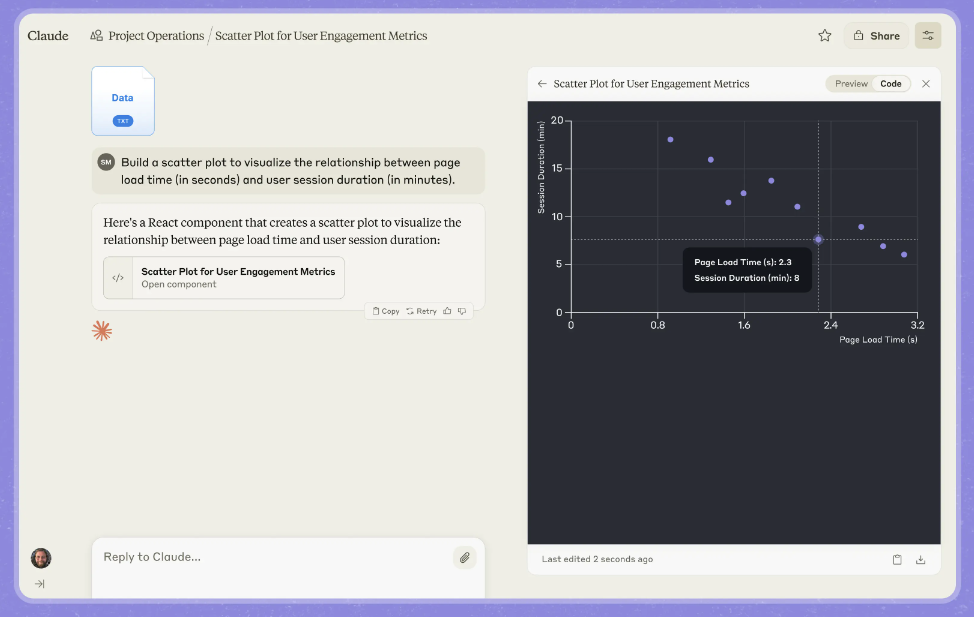Open the Scatter Plot component card

(x=224, y=278)
